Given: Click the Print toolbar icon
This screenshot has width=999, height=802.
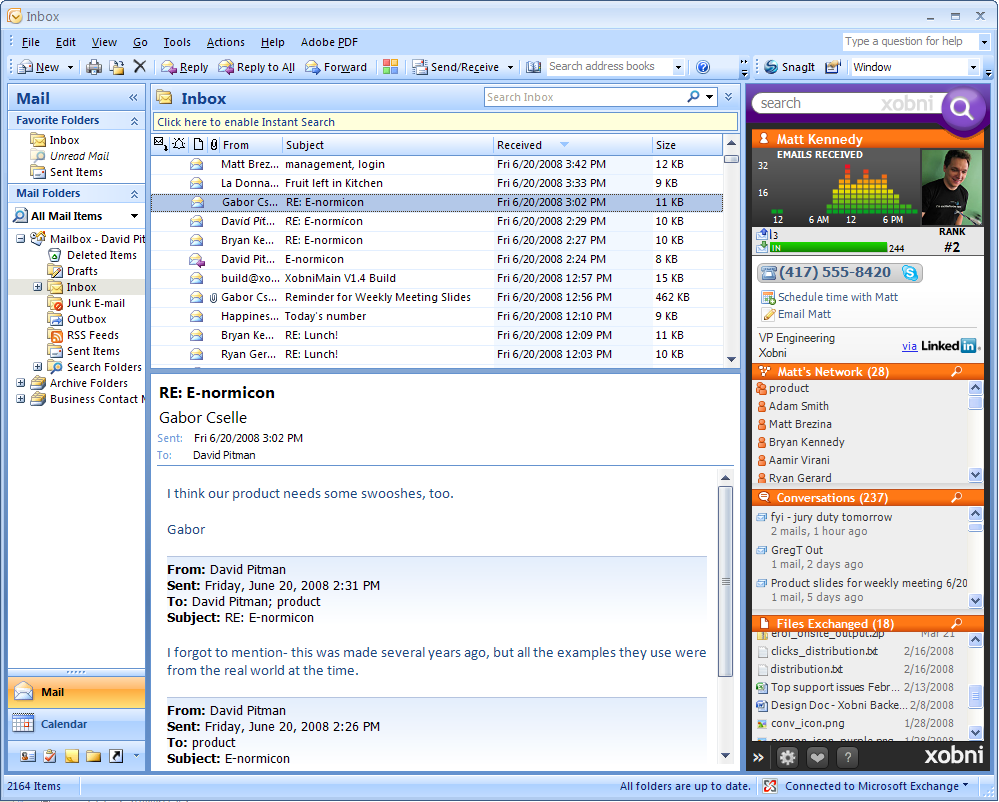Looking at the screenshot, I should click(x=94, y=67).
